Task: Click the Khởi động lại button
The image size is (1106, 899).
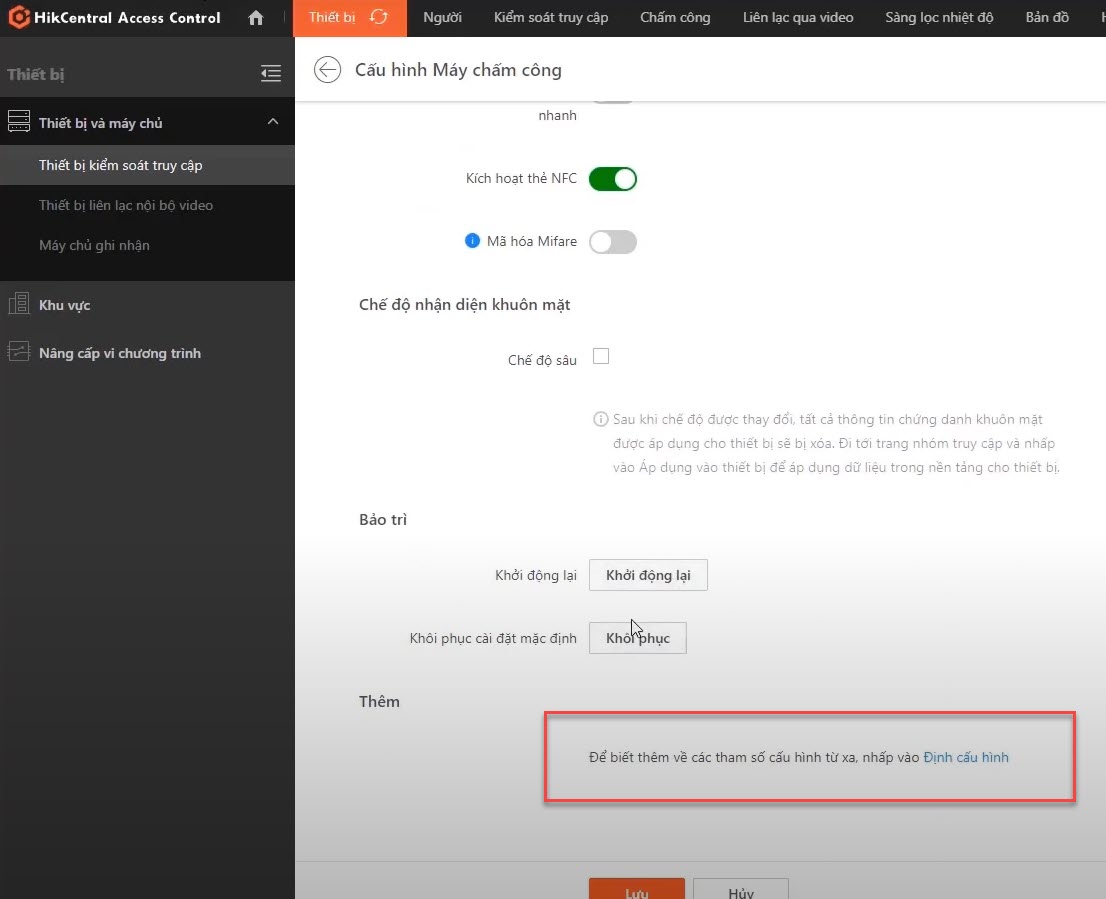Action: [x=648, y=575]
